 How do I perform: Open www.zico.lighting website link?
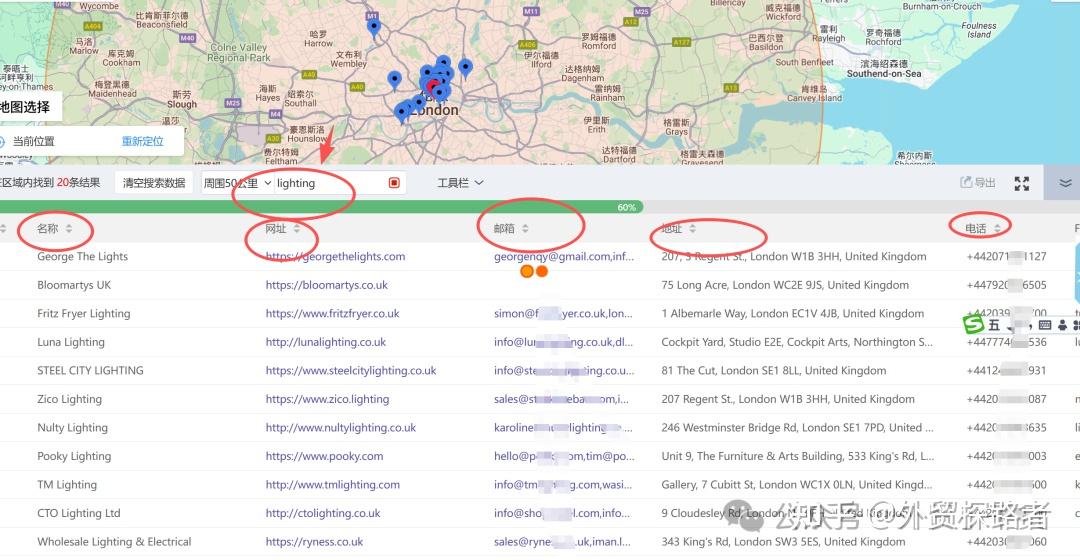[x=327, y=399]
